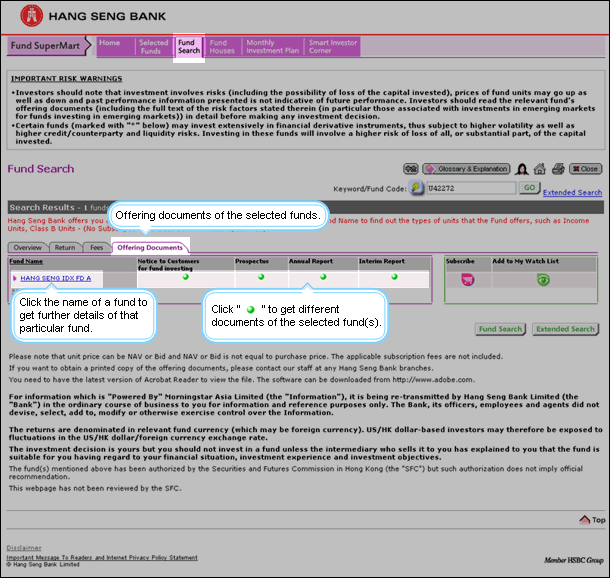Click the Fund Search page heading

coord(41,169)
